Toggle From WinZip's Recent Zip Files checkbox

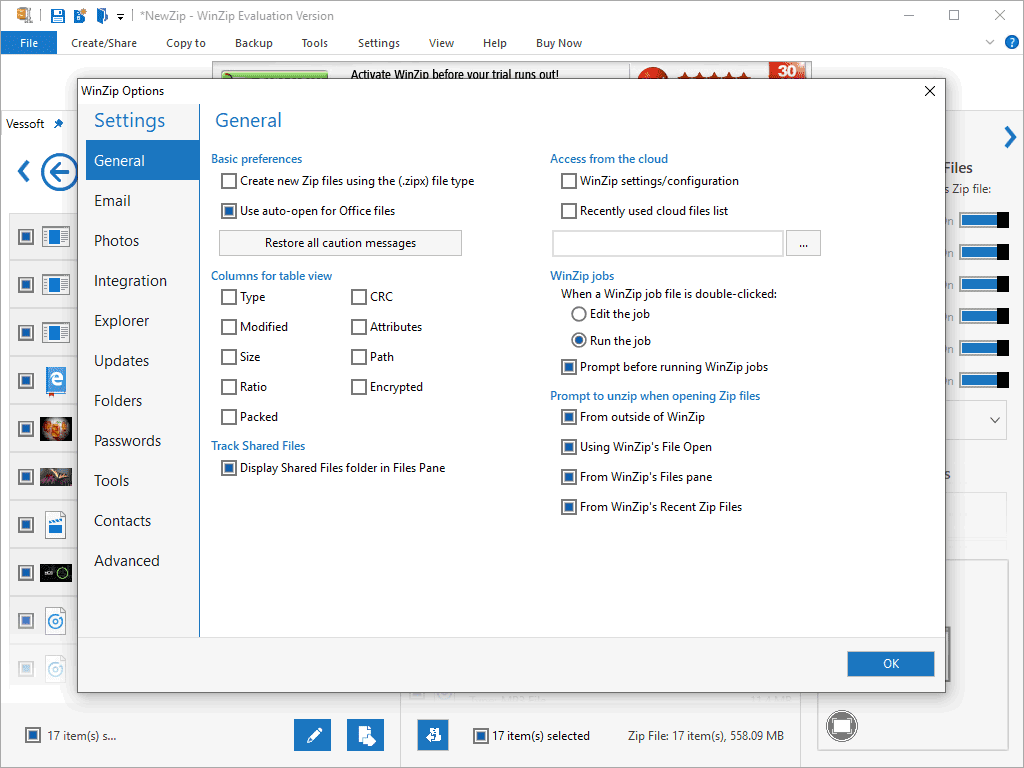click(569, 507)
